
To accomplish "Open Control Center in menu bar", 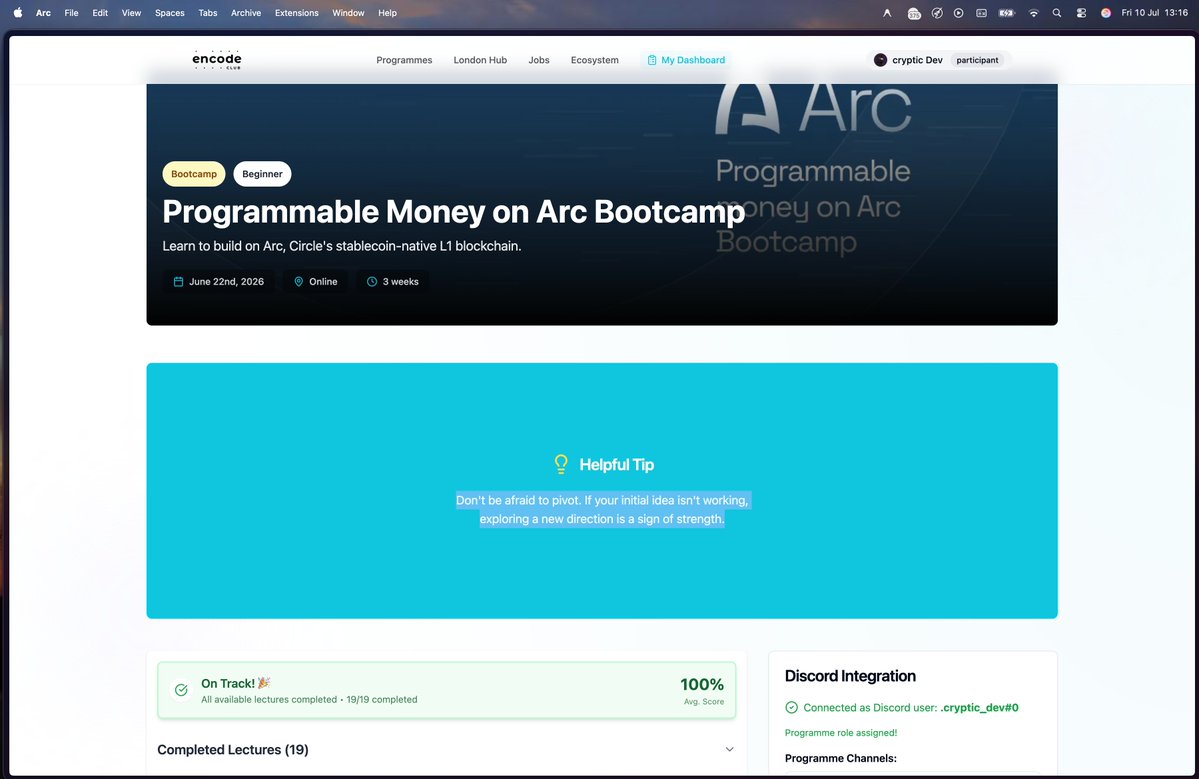I will point(1081,13).
